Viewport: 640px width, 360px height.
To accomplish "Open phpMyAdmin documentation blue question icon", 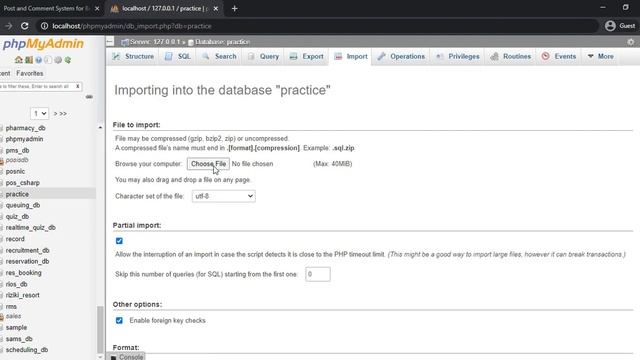I will (38, 60).
